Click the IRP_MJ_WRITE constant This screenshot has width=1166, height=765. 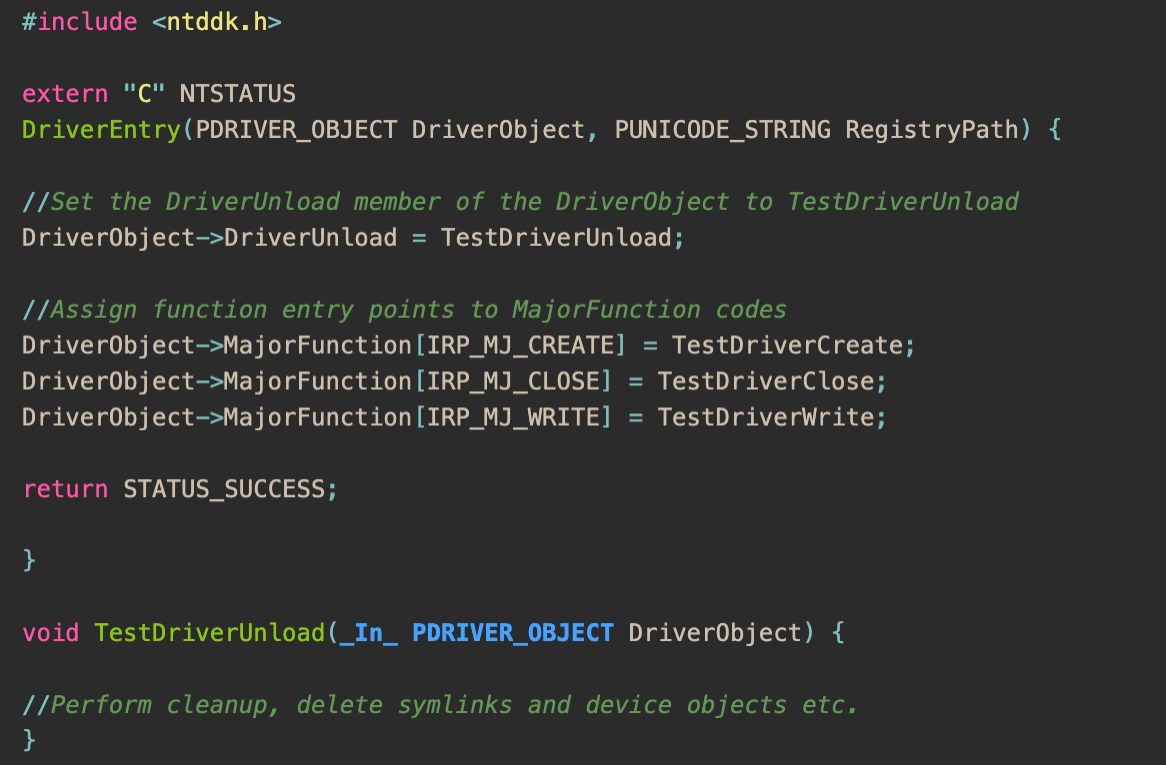click(514, 417)
